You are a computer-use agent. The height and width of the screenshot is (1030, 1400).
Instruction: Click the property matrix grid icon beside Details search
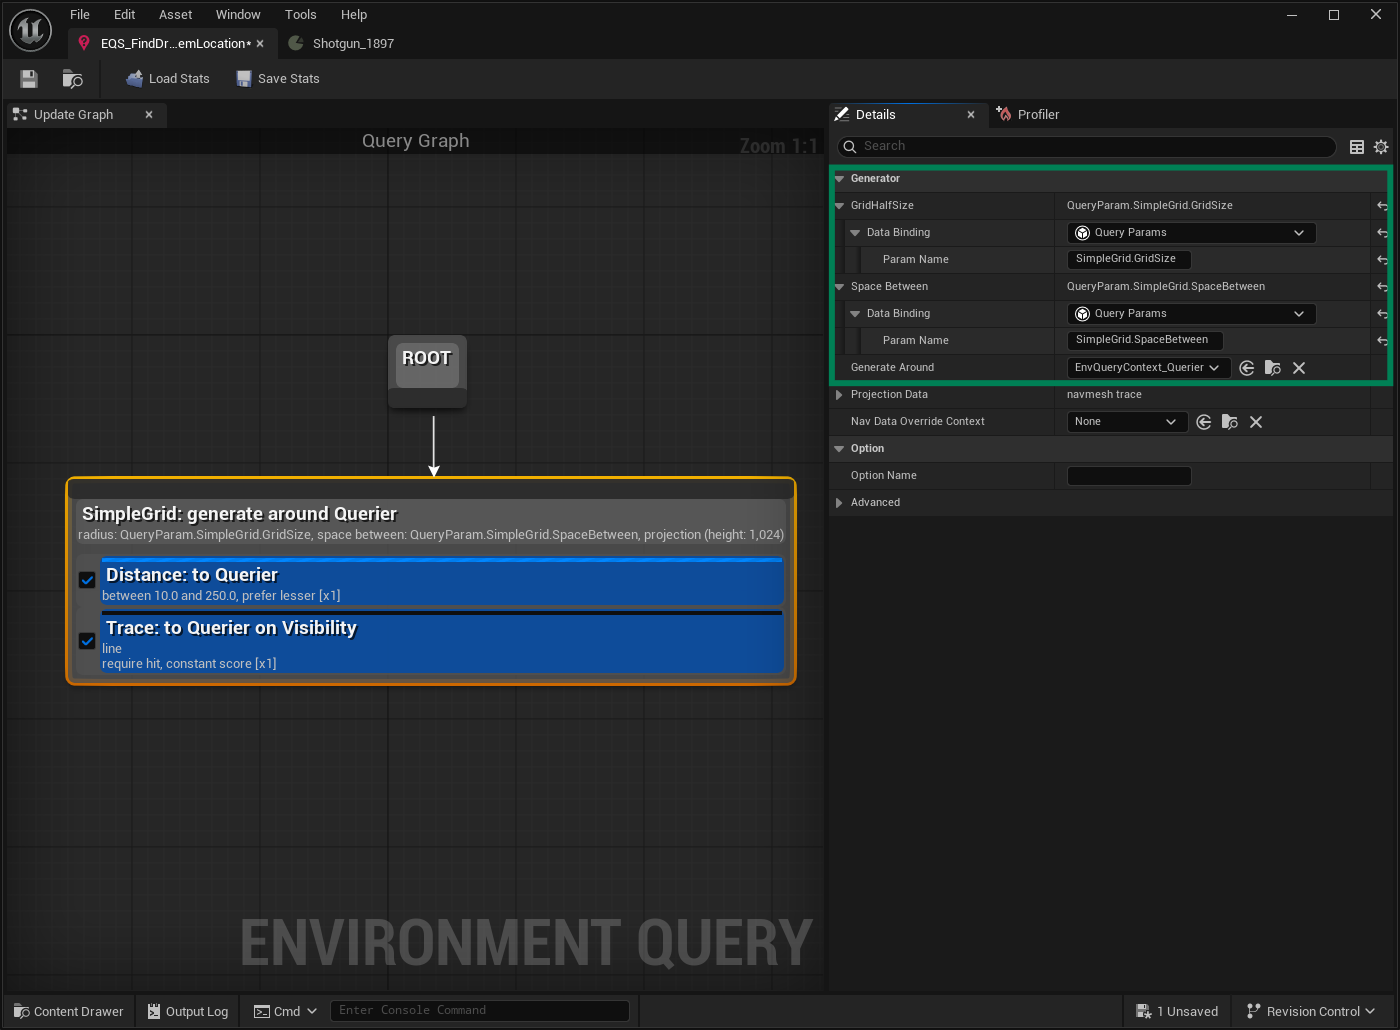[x=1356, y=146]
